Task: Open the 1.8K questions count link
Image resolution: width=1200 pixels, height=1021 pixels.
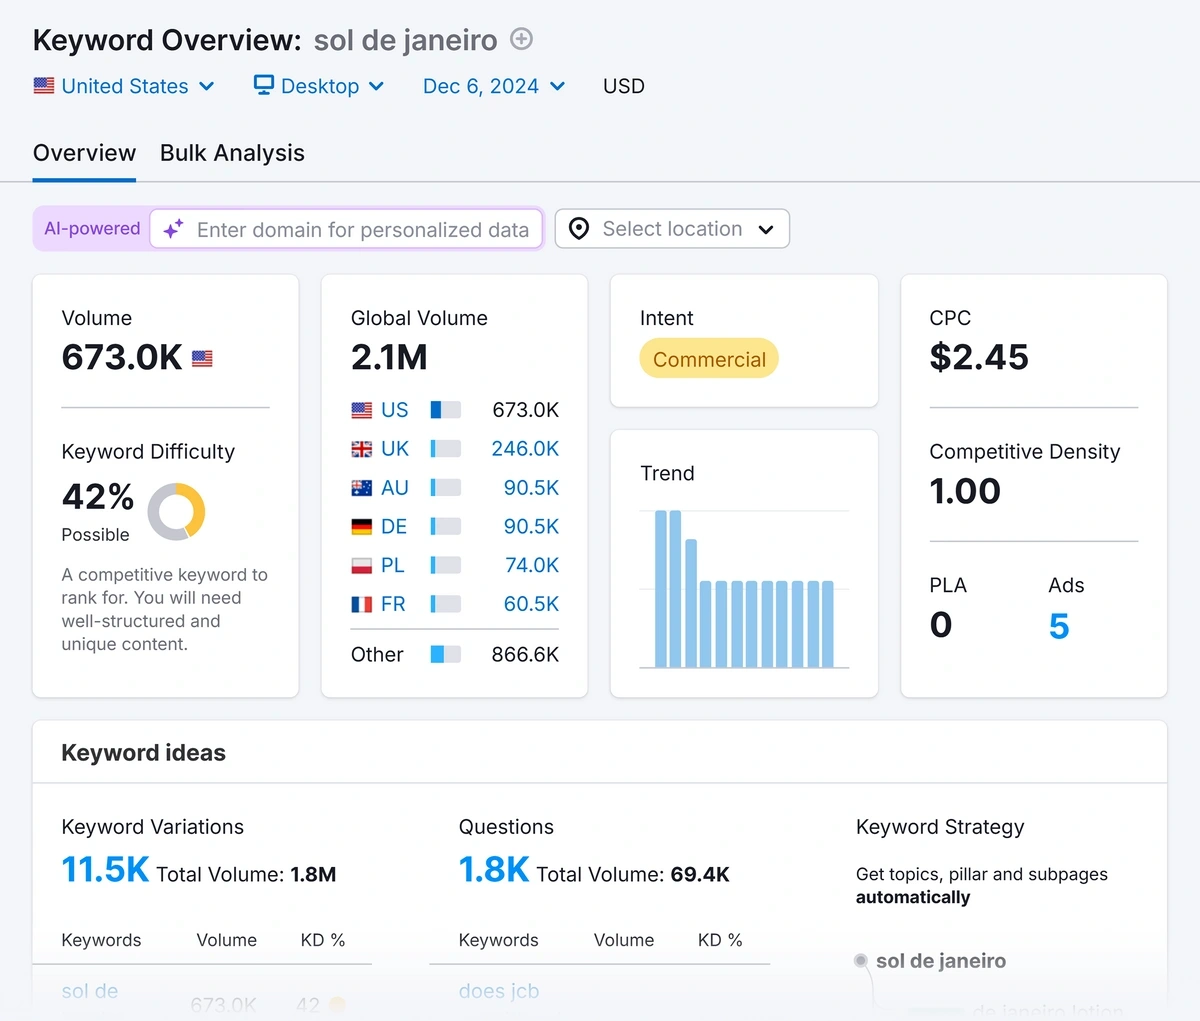Action: click(x=494, y=869)
